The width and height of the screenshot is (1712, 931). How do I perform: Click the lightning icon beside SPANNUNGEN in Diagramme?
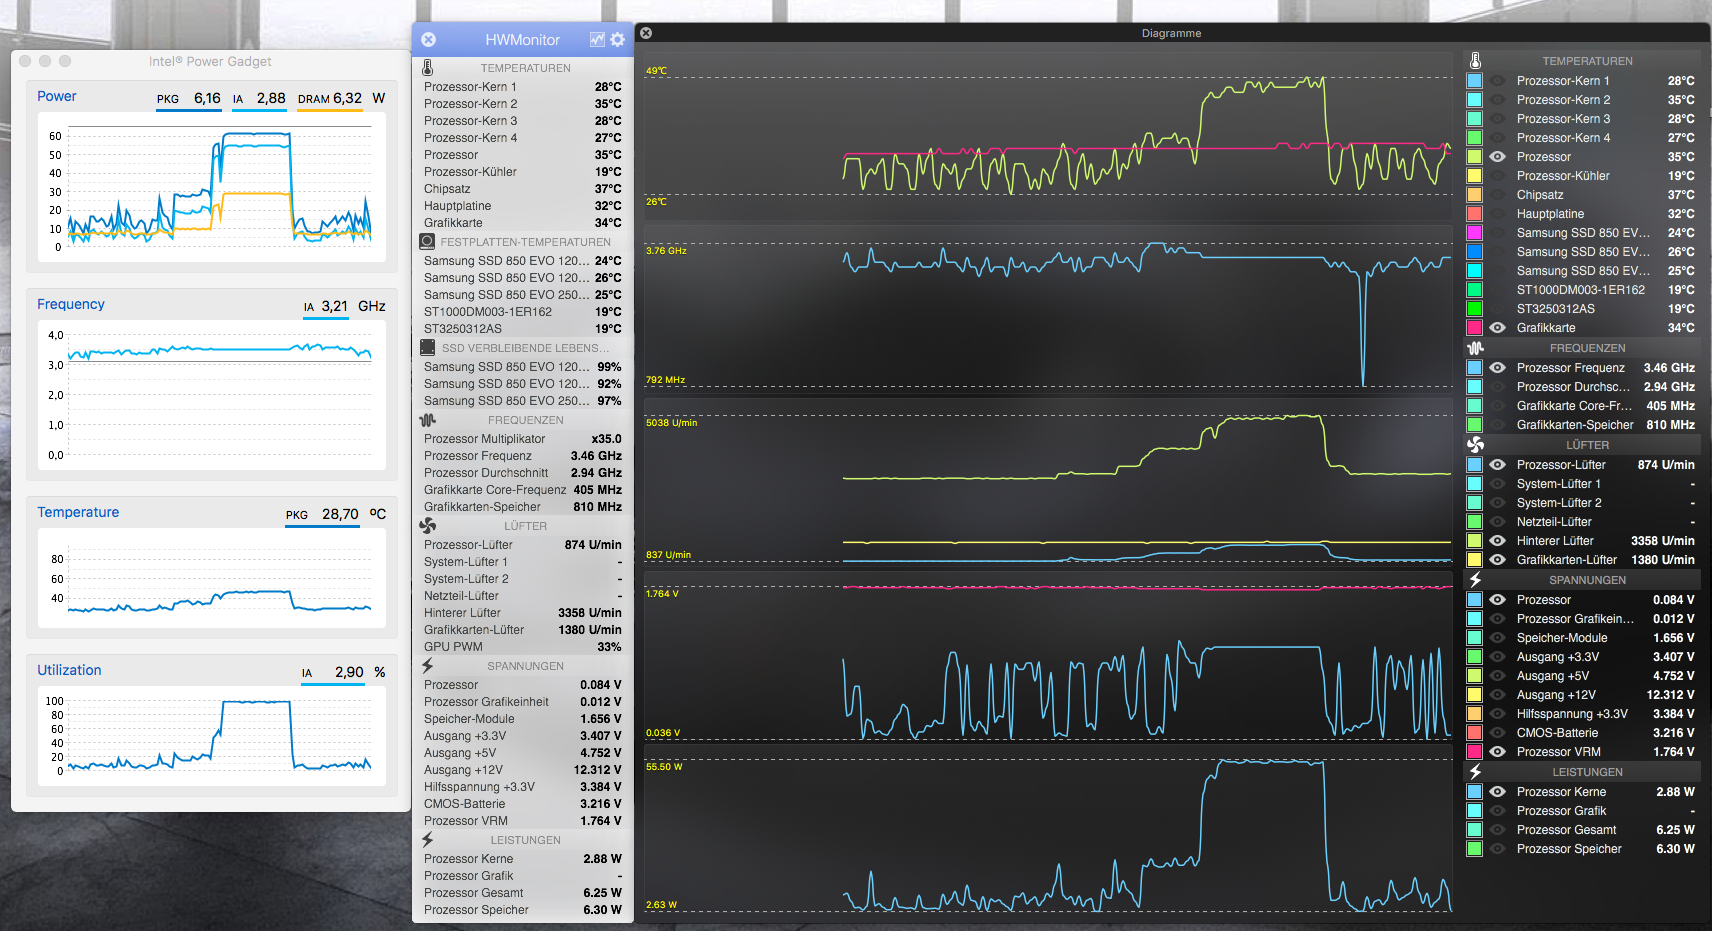[x=1475, y=580]
